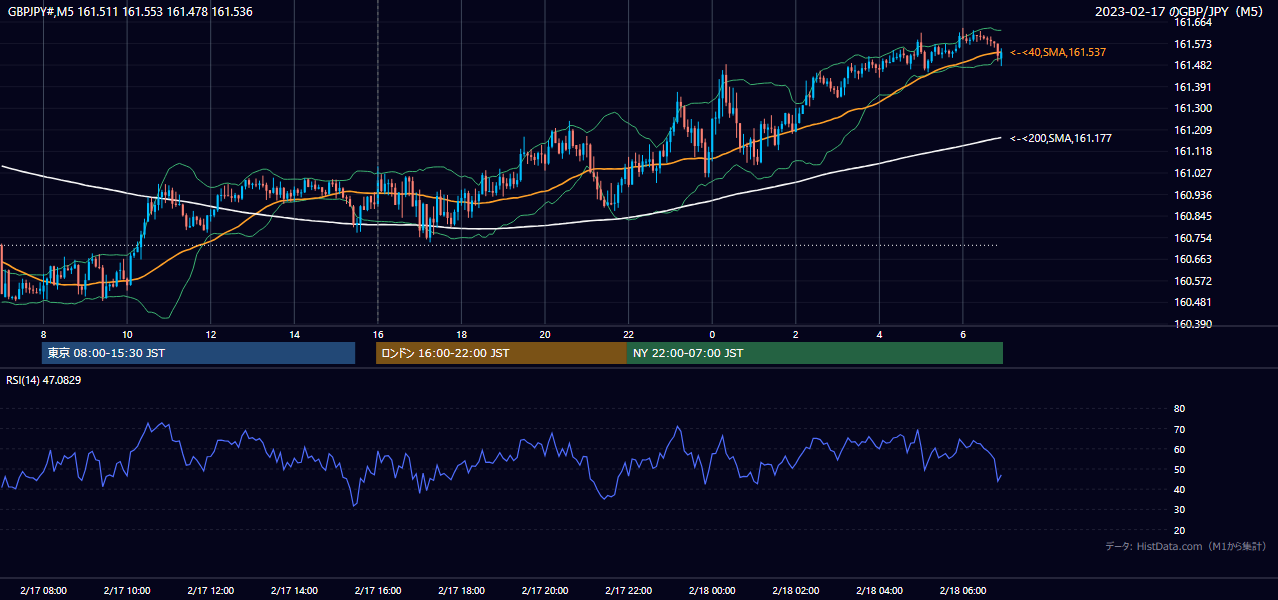Click price scale value 161.573
1278x600 pixels.
click(x=1193, y=44)
